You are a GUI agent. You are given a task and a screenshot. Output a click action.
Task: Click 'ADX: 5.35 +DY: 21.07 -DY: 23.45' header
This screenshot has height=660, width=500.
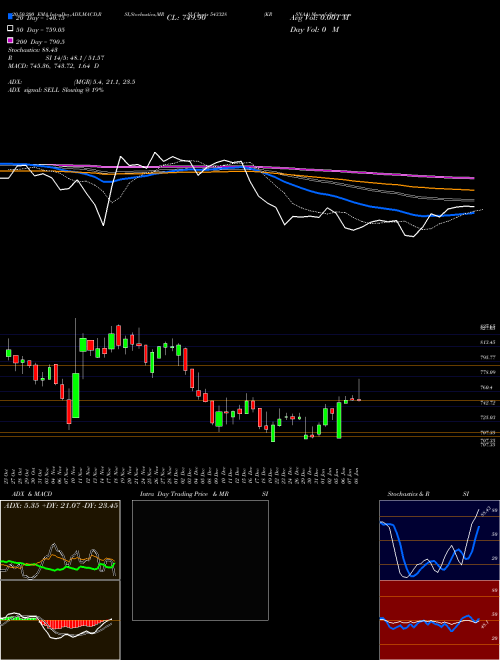coord(61,505)
